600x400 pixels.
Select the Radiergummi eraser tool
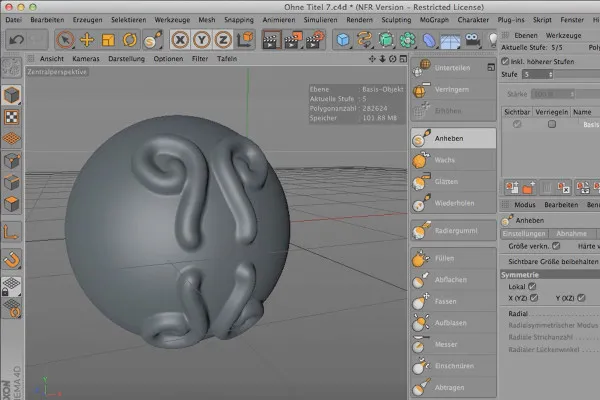pyautogui.click(x=454, y=230)
